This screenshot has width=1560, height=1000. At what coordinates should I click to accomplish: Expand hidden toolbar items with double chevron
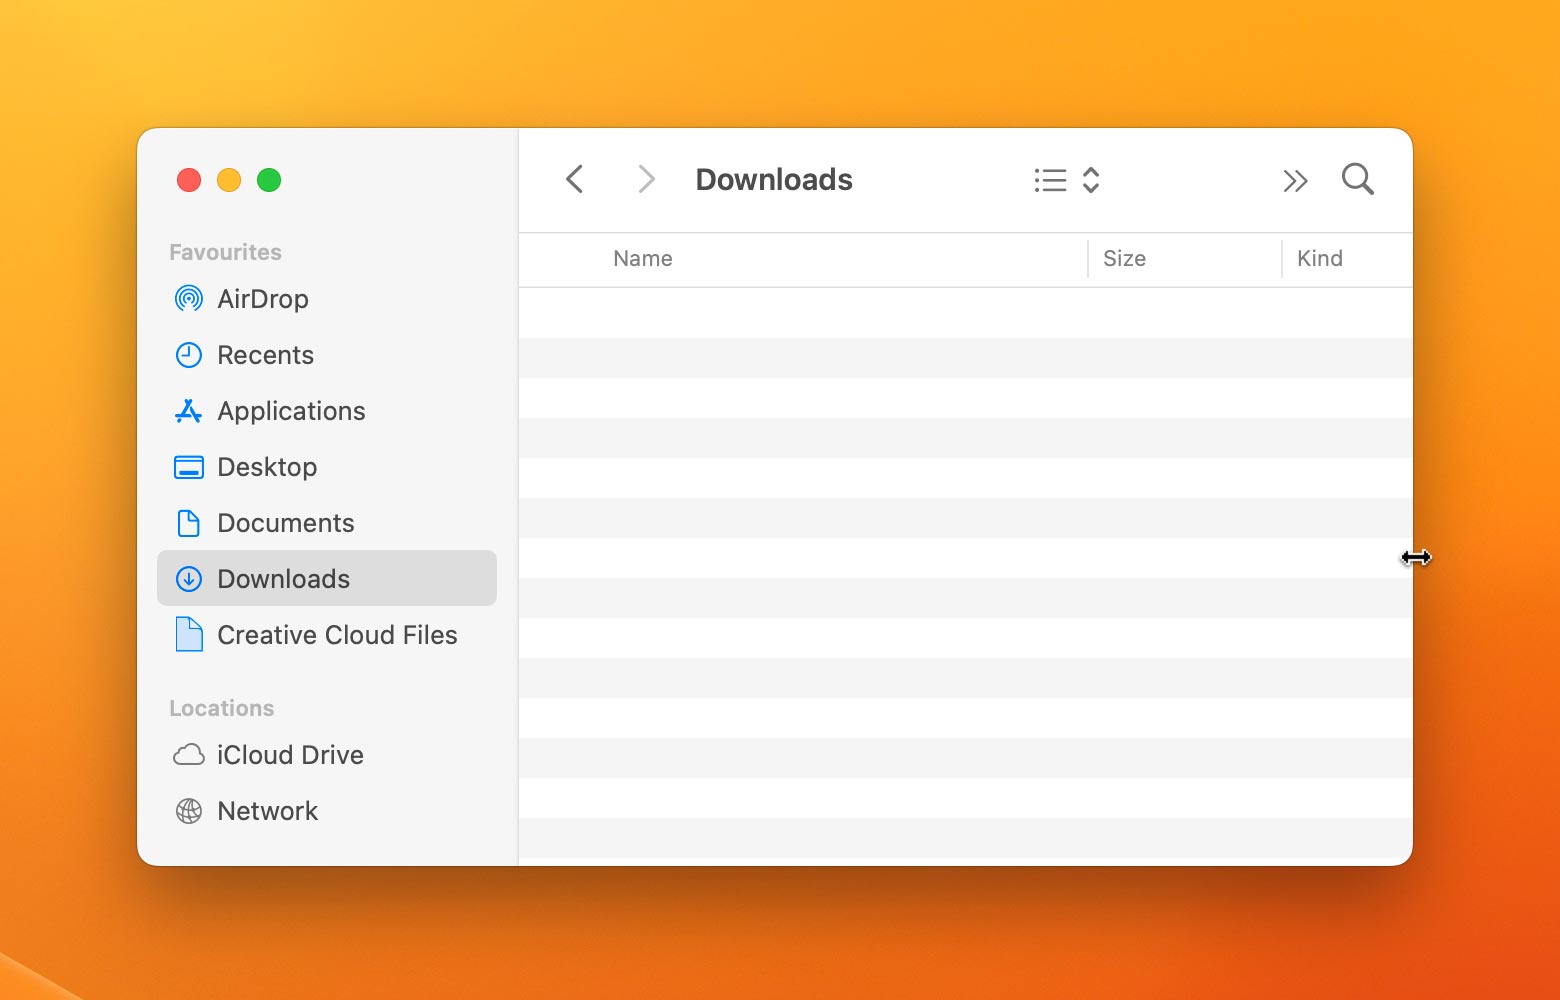pyautogui.click(x=1295, y=181)
